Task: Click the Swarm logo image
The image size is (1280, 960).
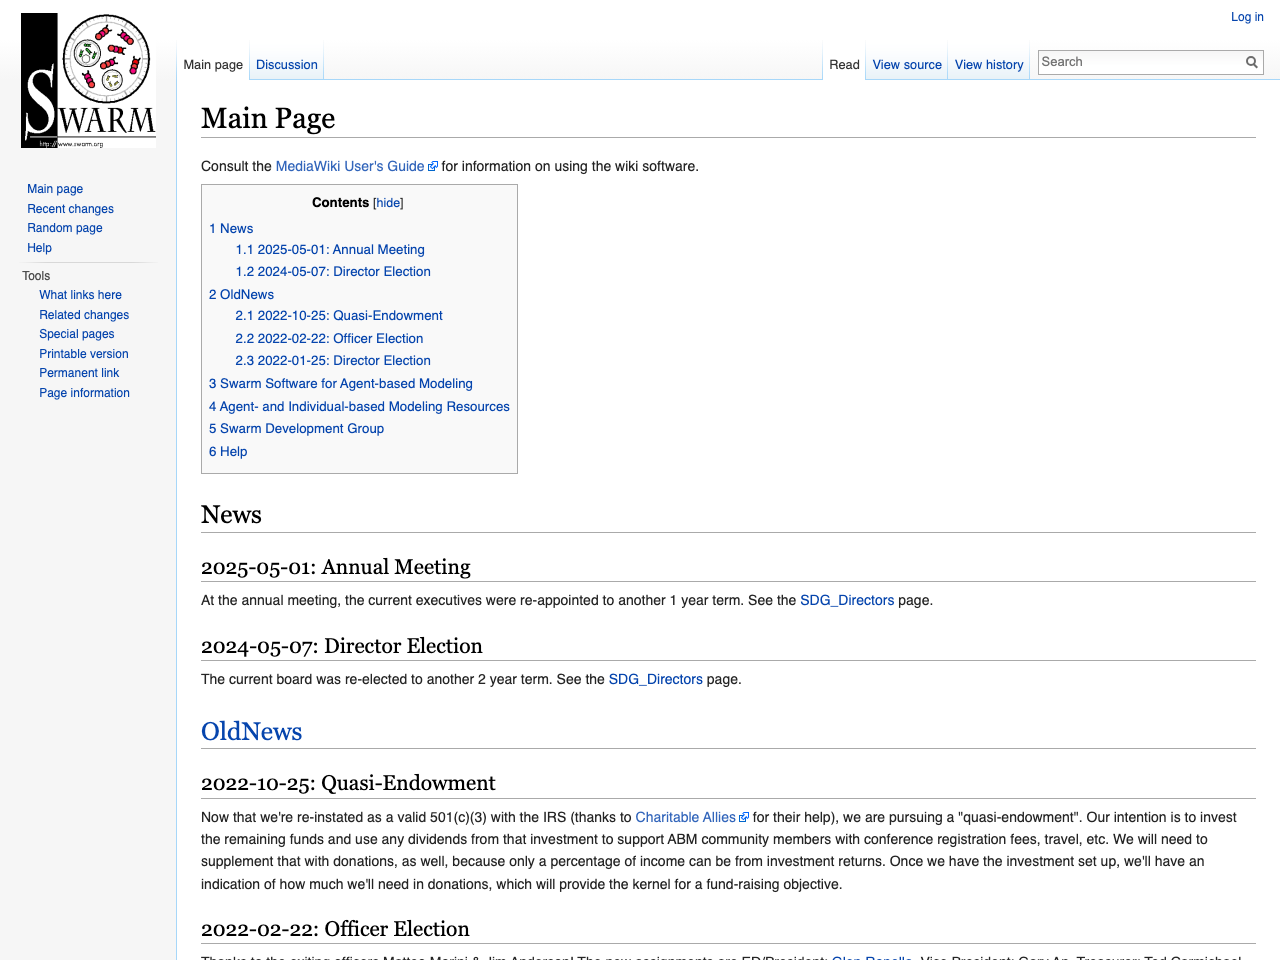Action: coord(88,81)
